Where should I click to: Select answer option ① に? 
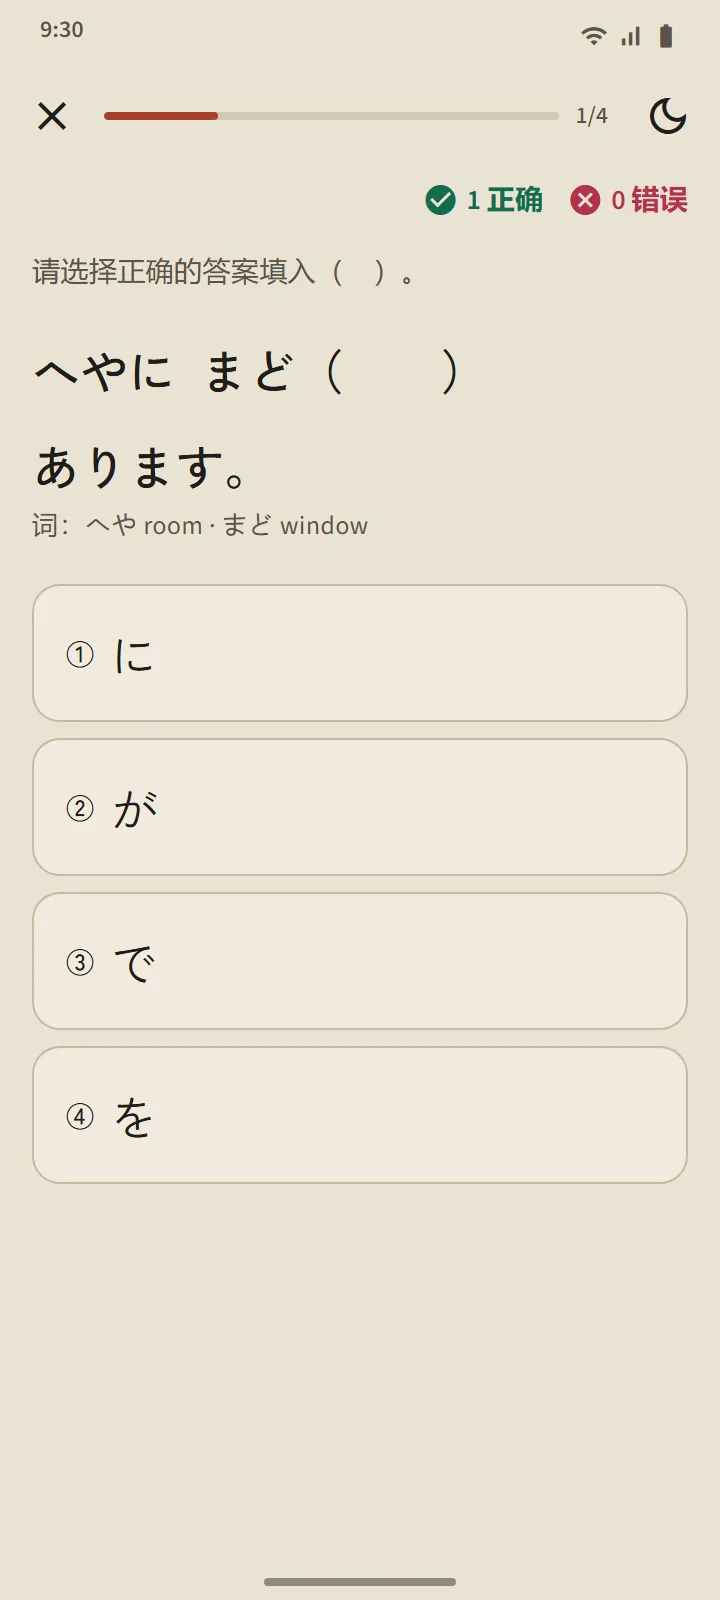360,653
